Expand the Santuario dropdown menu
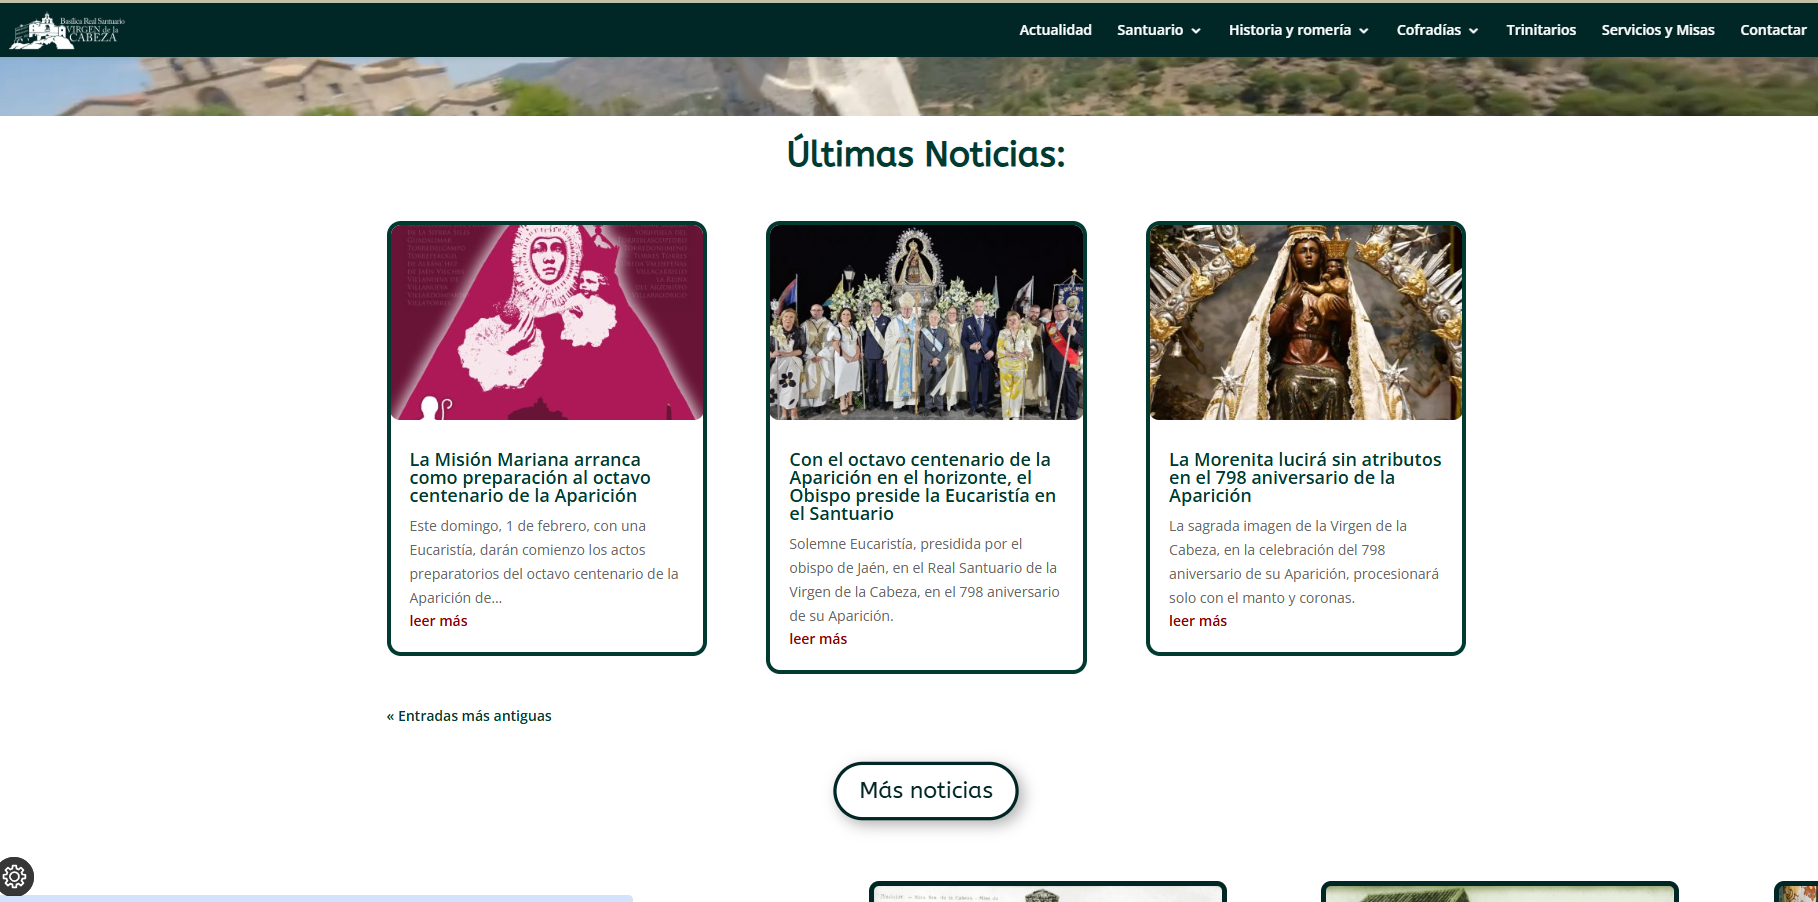 pyautogui.click(x=1159, y=30)
